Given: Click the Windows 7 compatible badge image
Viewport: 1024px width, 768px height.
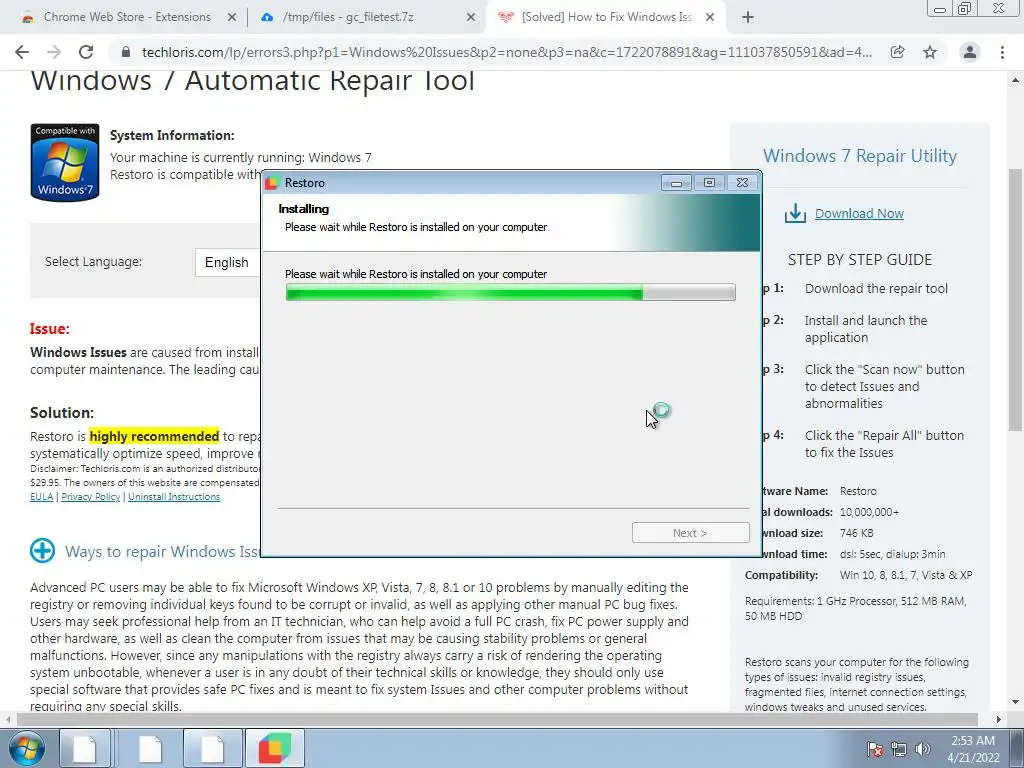Looking at the screenshot, I should point(65,162).
